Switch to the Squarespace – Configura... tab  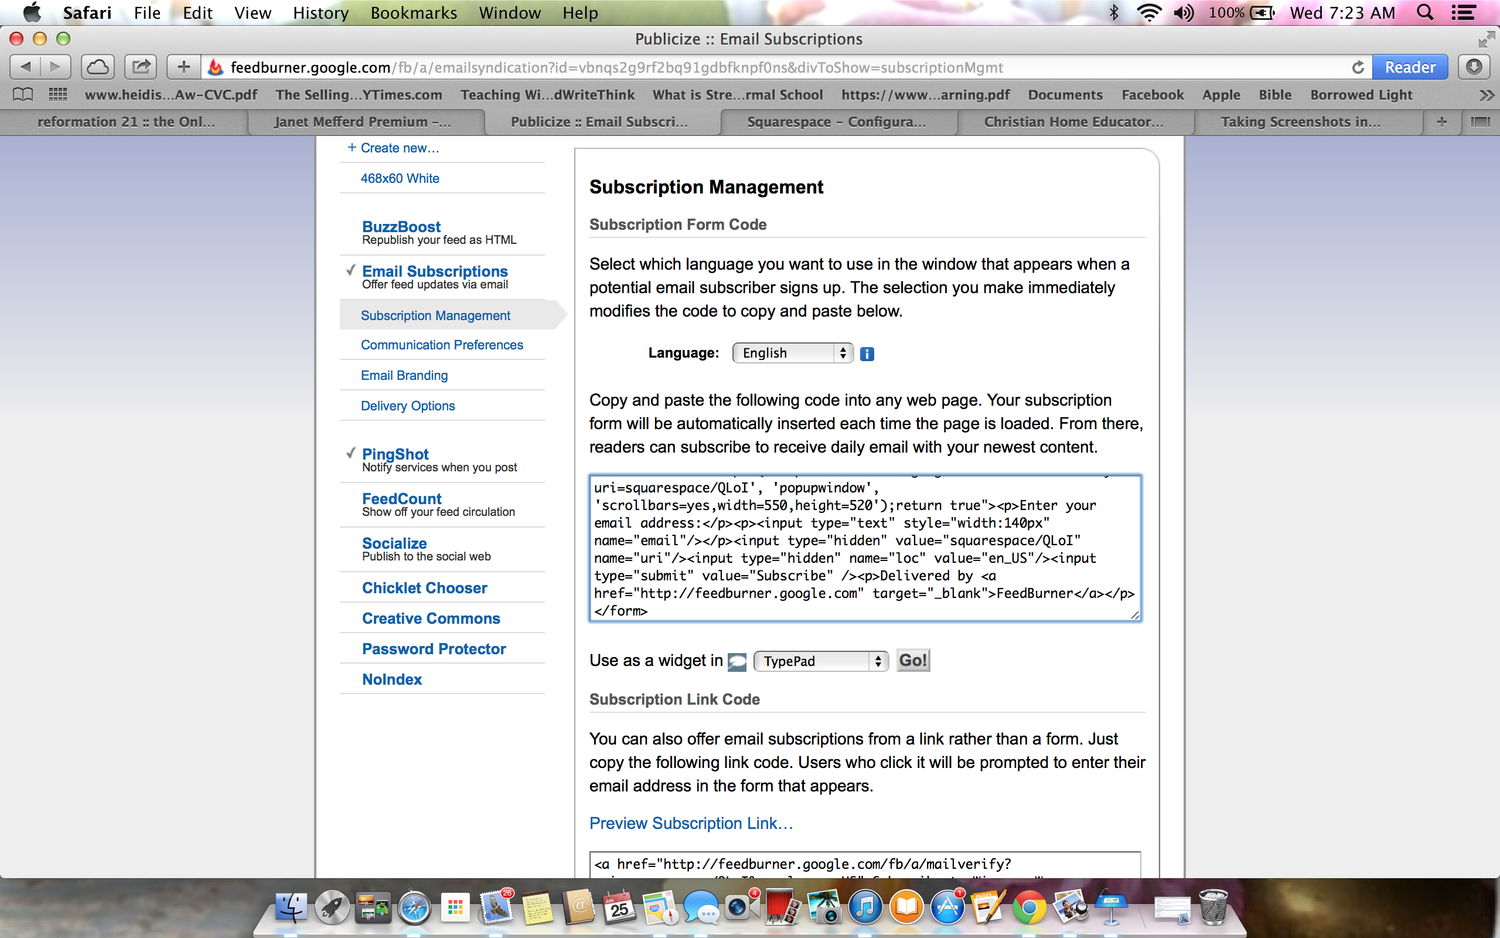click(837, 122)
